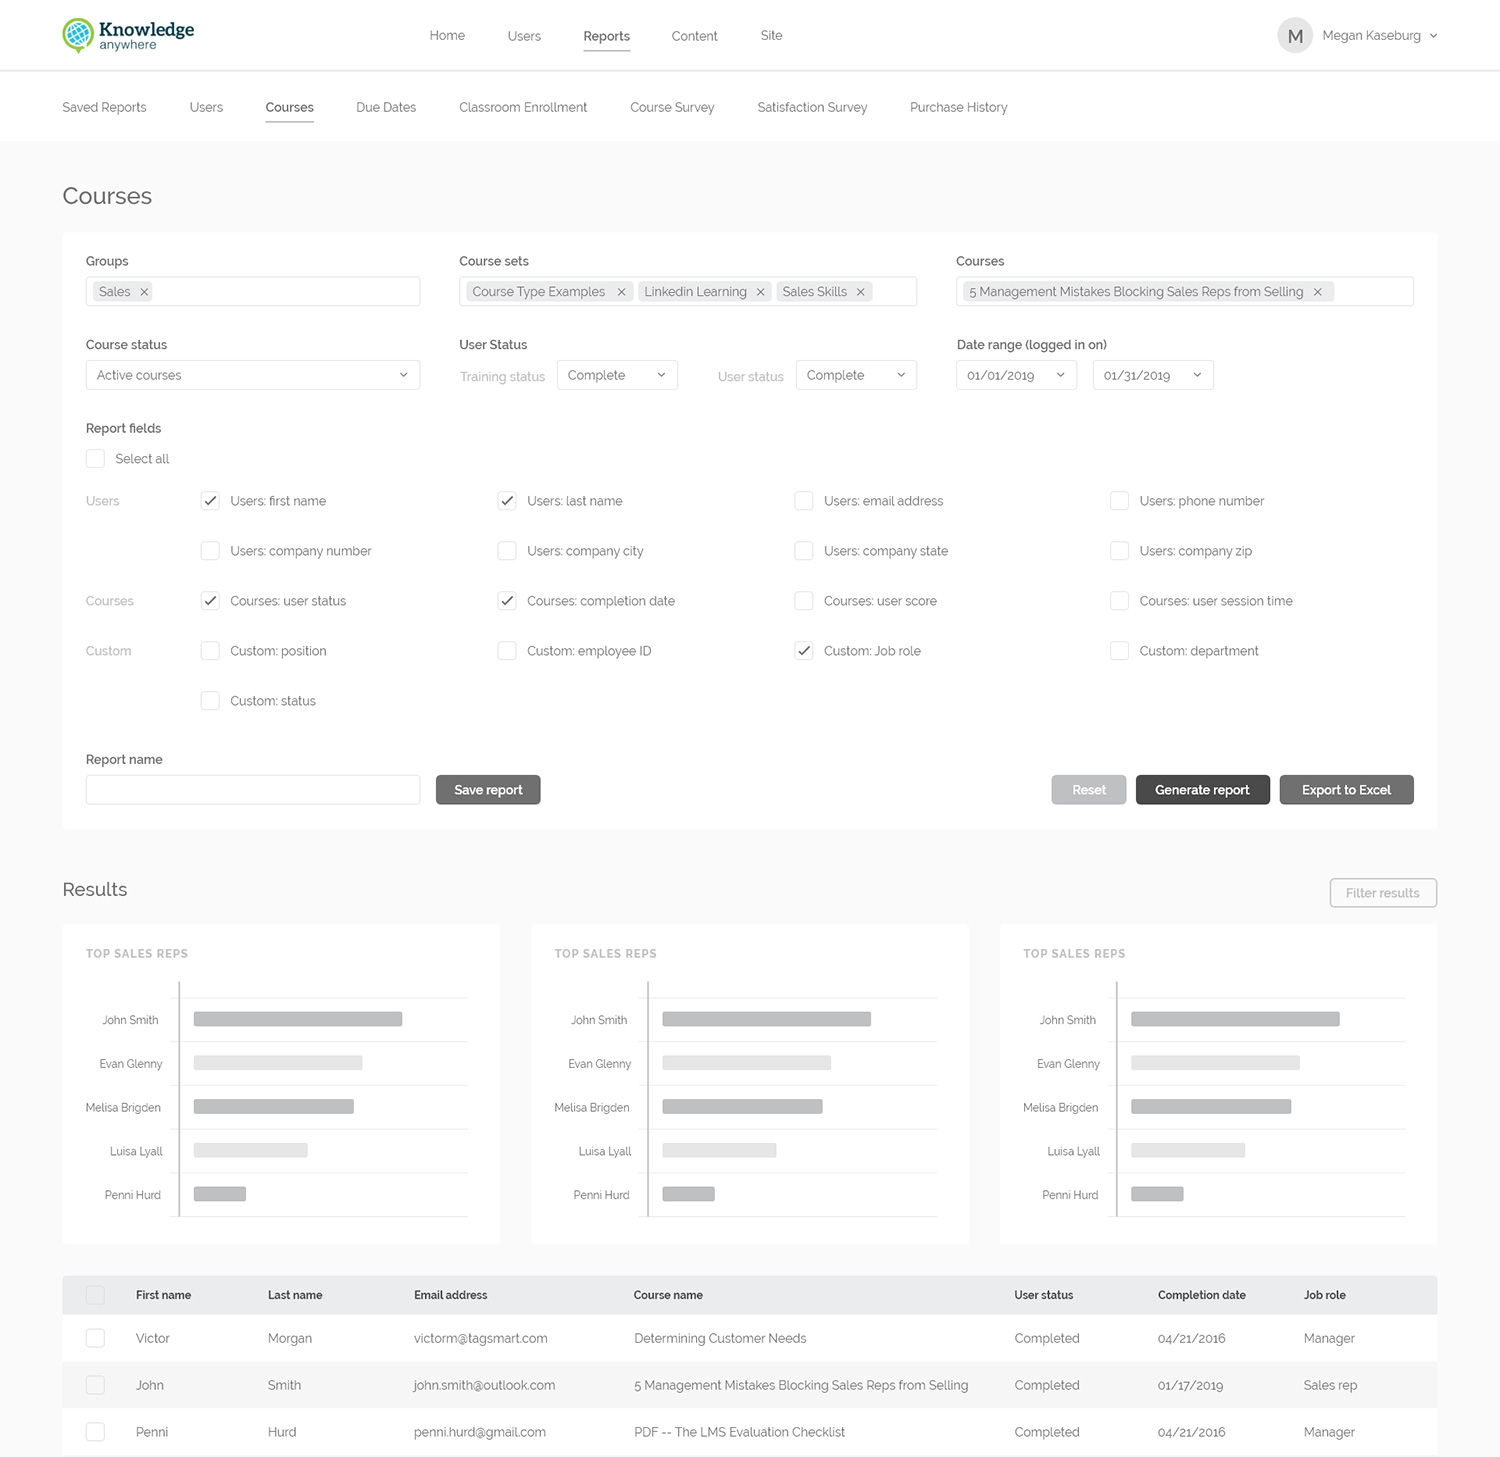
Task: Select the row checkbox for Victor Morgan
Action: click(95, 1337)
